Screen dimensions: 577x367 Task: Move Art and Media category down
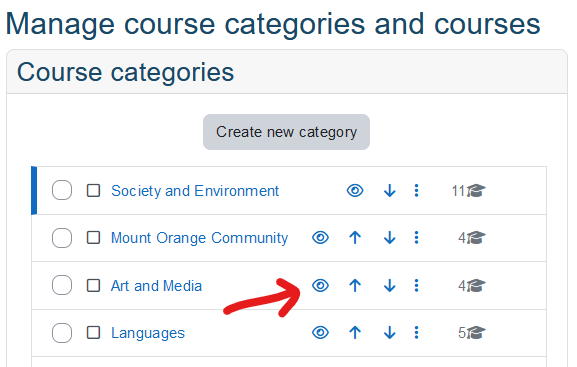(389, 285)
